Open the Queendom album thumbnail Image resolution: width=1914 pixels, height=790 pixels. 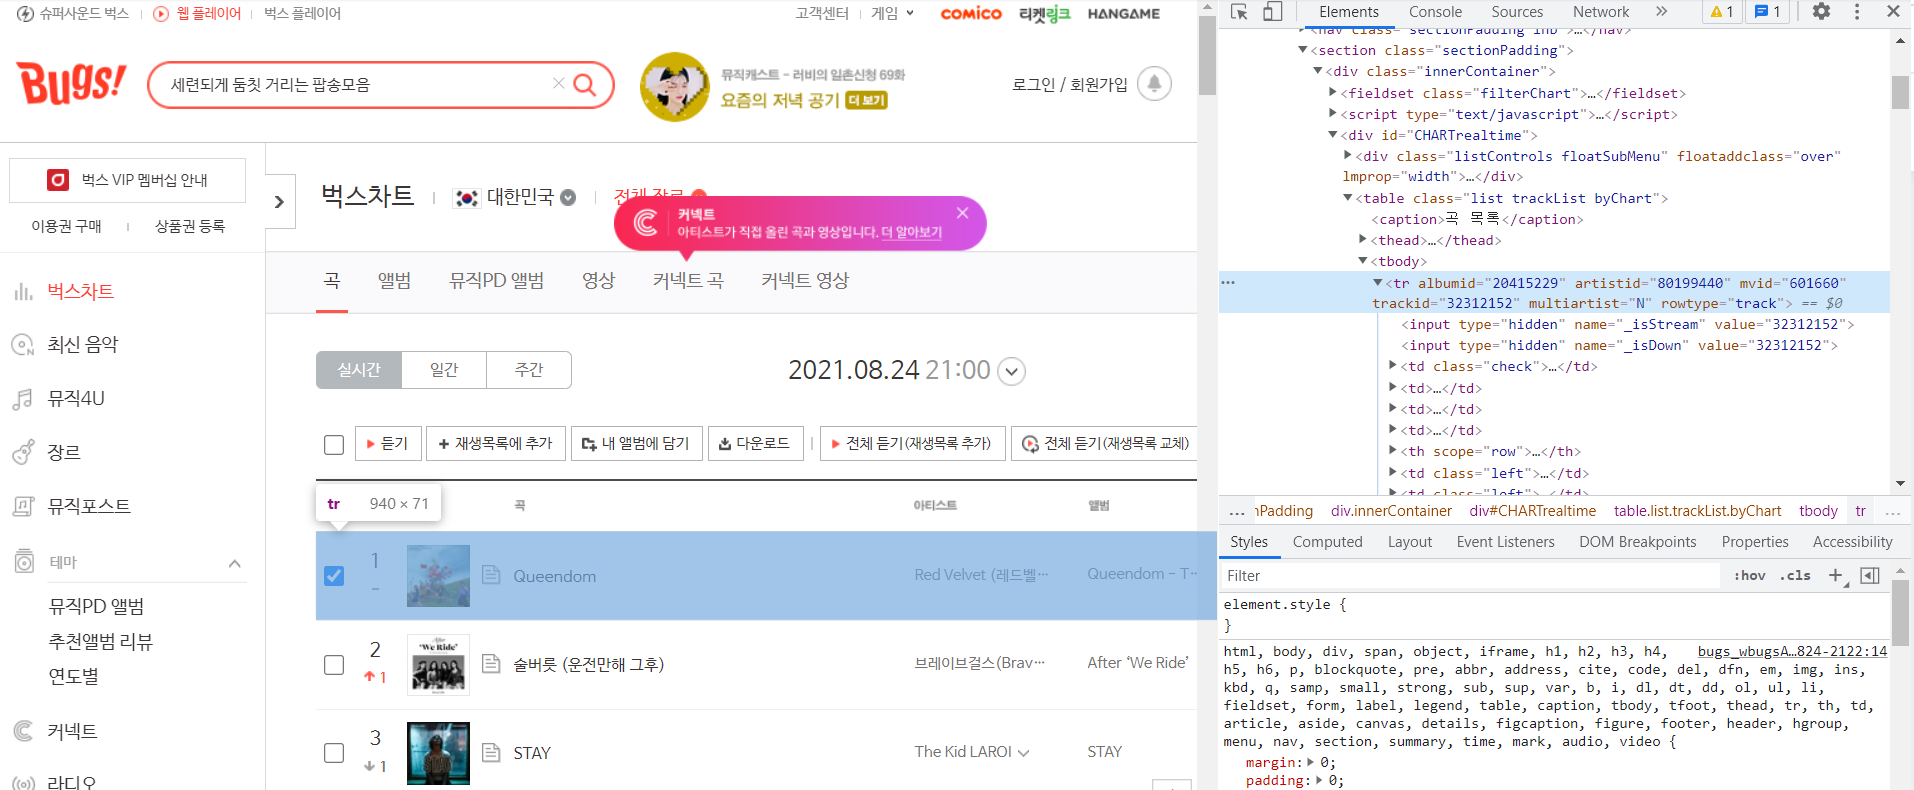point(438,575)
